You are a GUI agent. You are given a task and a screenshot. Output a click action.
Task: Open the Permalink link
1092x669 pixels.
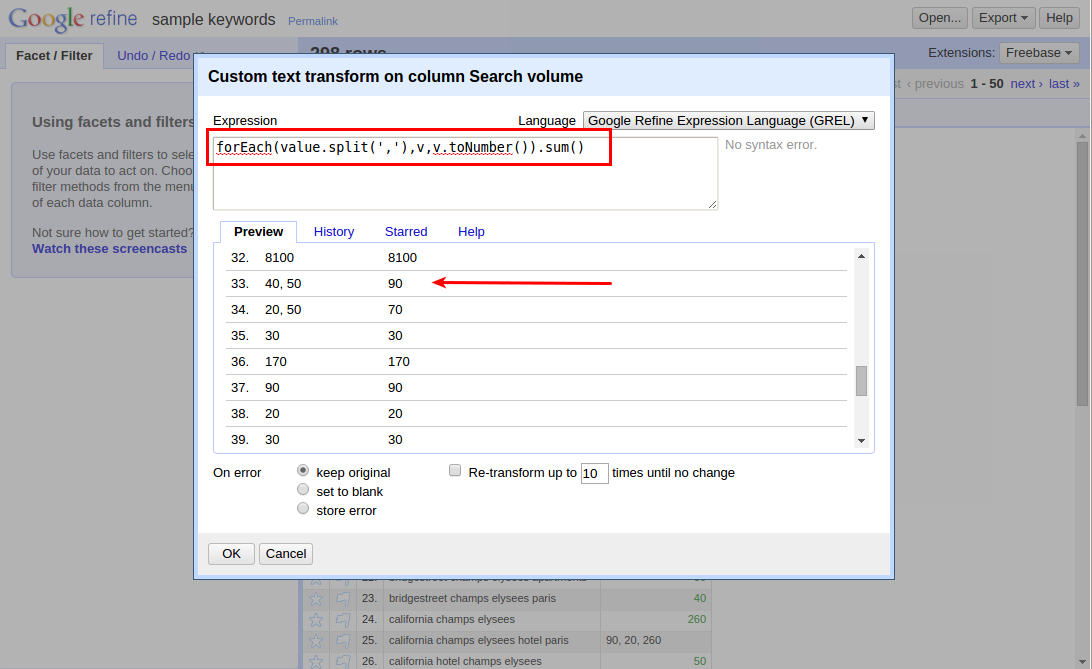tap(313, 21)
